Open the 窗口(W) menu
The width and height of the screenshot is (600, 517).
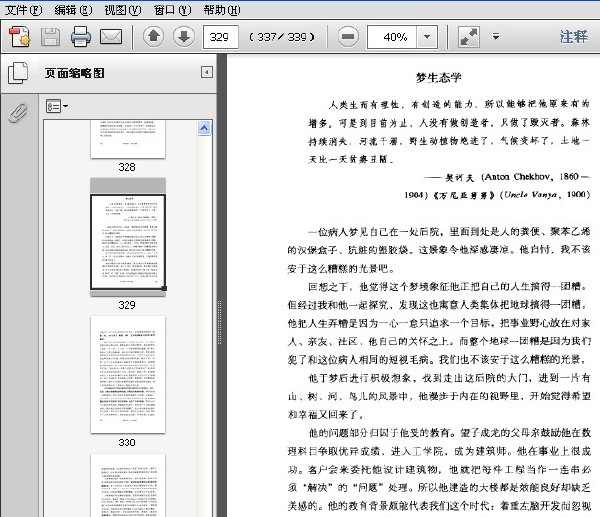tap(173, 10)
